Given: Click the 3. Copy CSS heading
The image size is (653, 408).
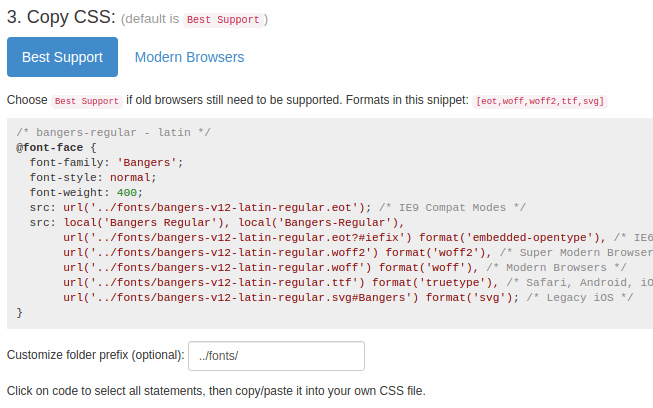Looking at the screenshot, I should [61, 17].
